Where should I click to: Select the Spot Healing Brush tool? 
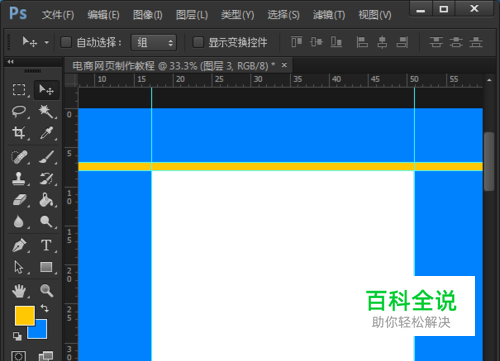(19, 157)
